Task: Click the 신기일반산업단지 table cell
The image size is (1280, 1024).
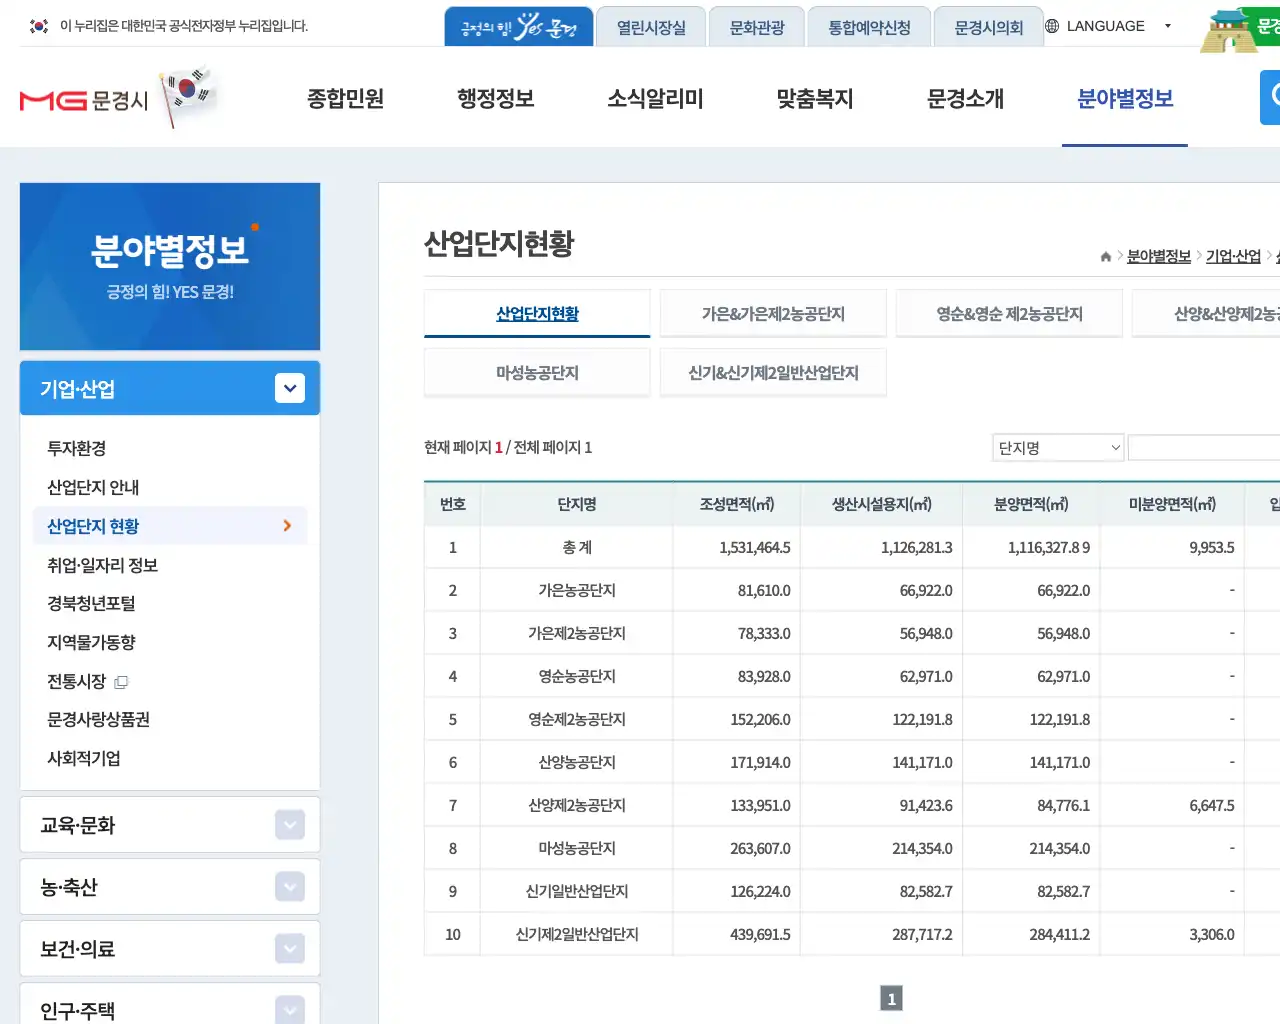Action: (x=577, y=892)
